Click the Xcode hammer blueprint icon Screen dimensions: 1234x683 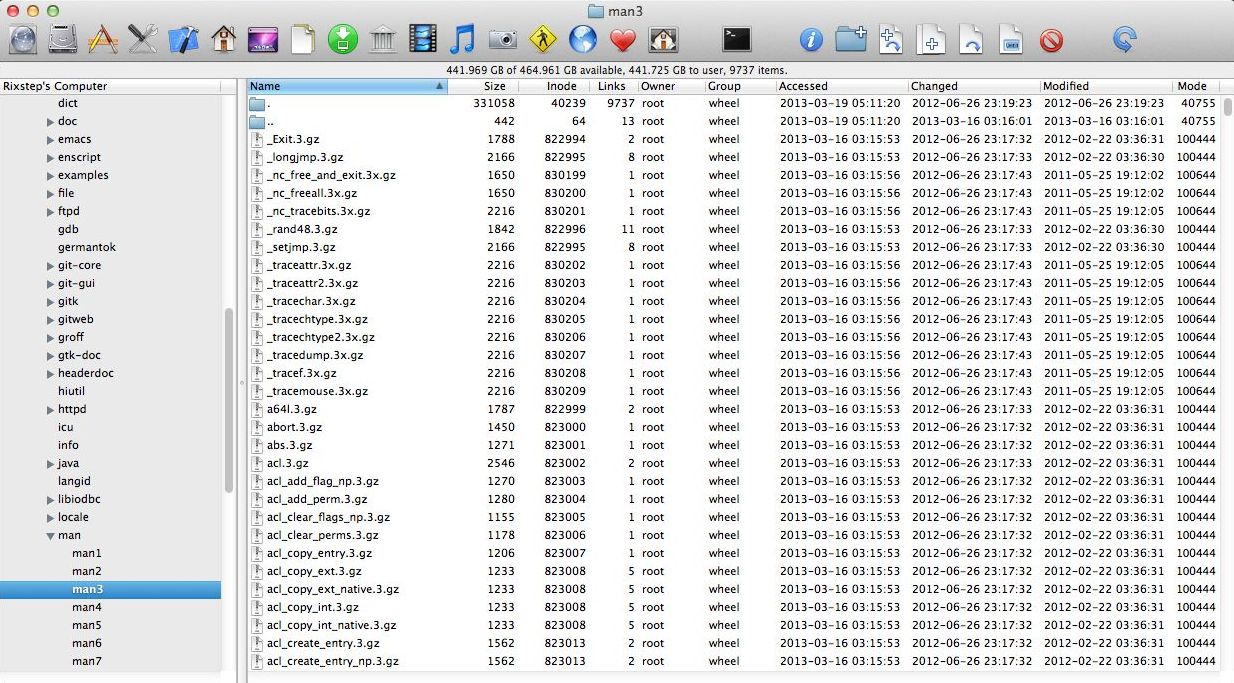(x=183, y=39)
